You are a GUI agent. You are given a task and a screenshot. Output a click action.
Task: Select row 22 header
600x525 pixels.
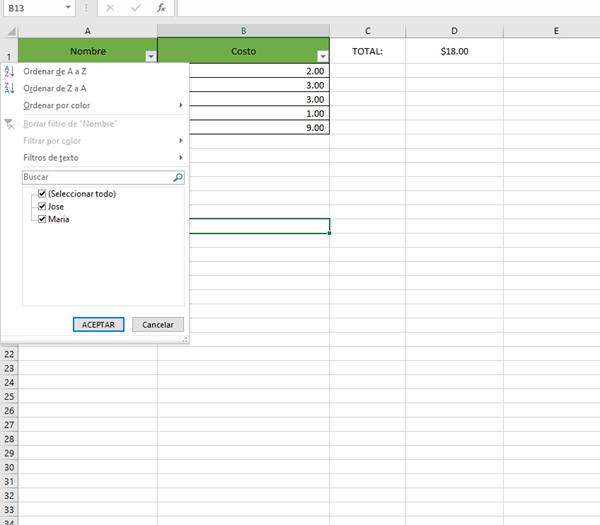[9, 354]
